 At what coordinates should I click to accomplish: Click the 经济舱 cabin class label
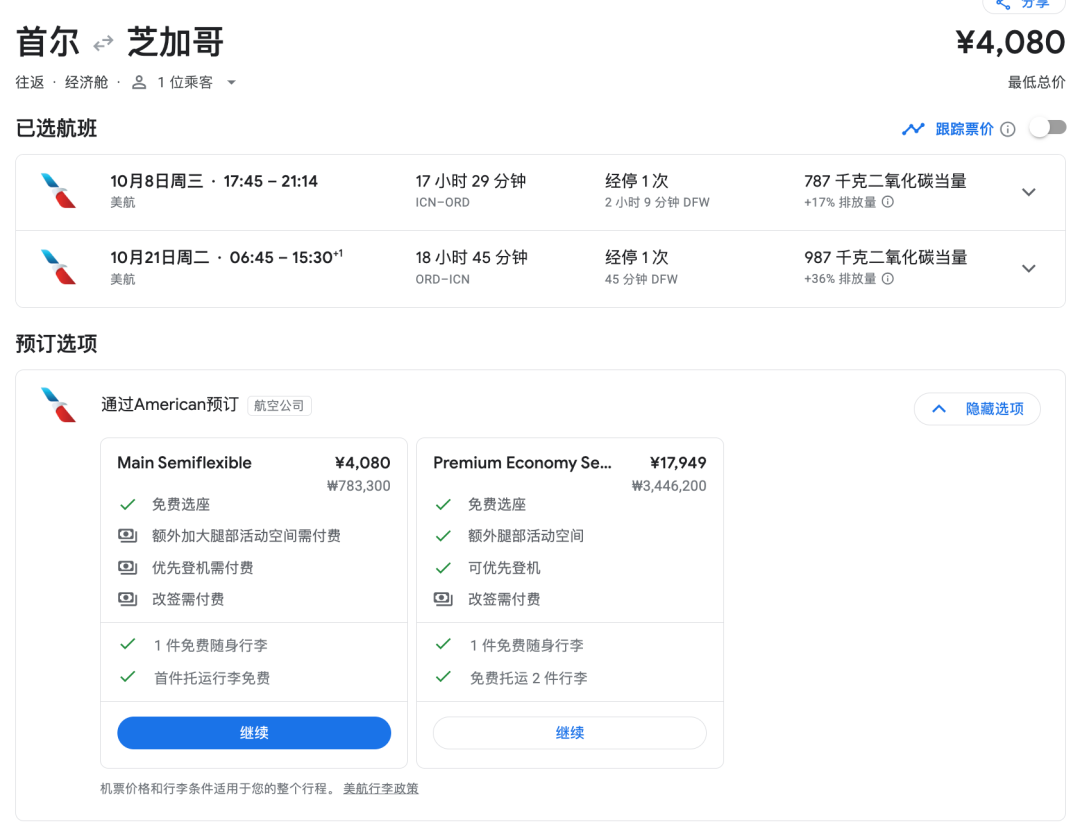pyautogui.click(x=86, y=82)
